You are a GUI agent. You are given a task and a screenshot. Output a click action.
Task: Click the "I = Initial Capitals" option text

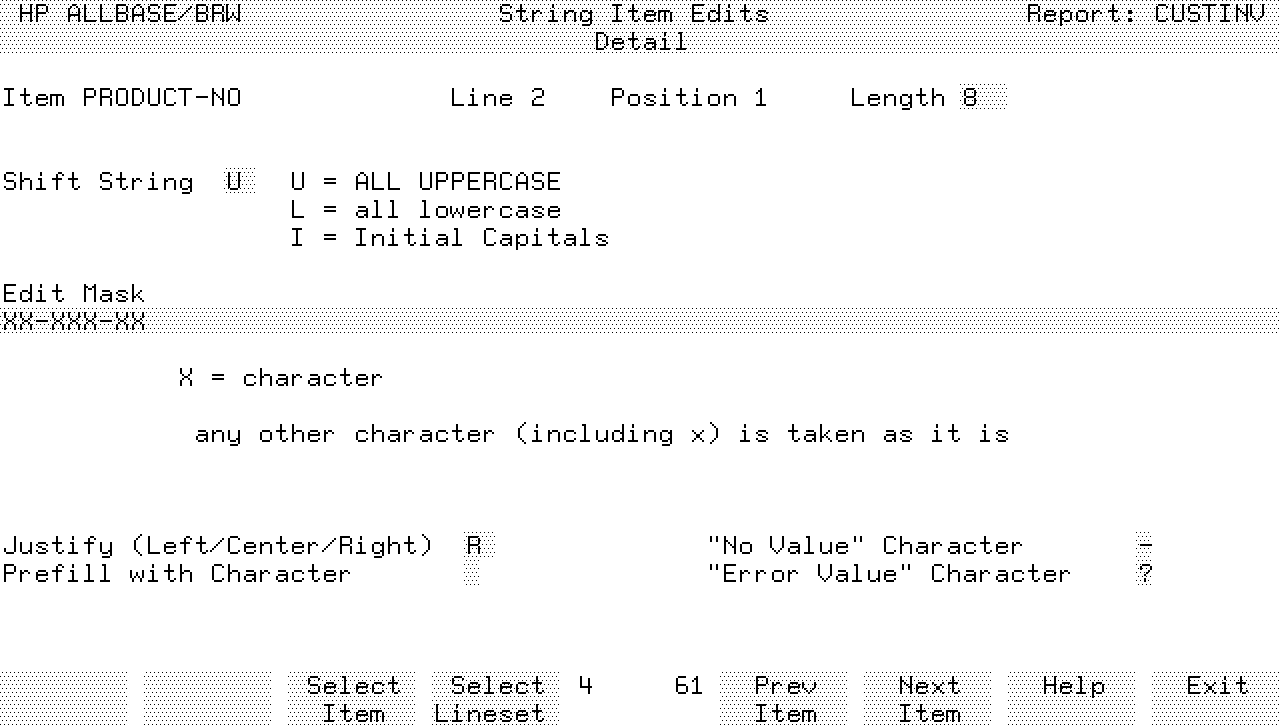pyautogui.click(x=449, y=238)
